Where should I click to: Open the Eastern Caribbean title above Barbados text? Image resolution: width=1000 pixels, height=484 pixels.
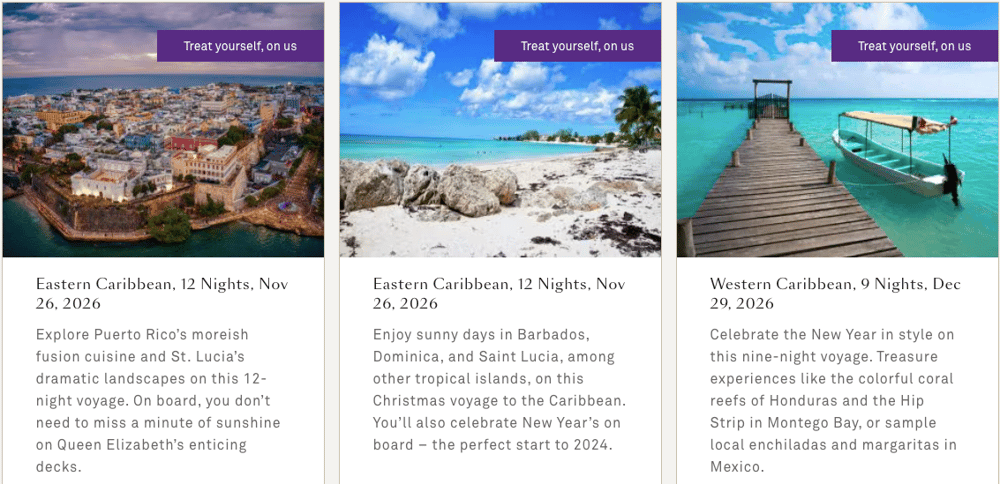499,293
